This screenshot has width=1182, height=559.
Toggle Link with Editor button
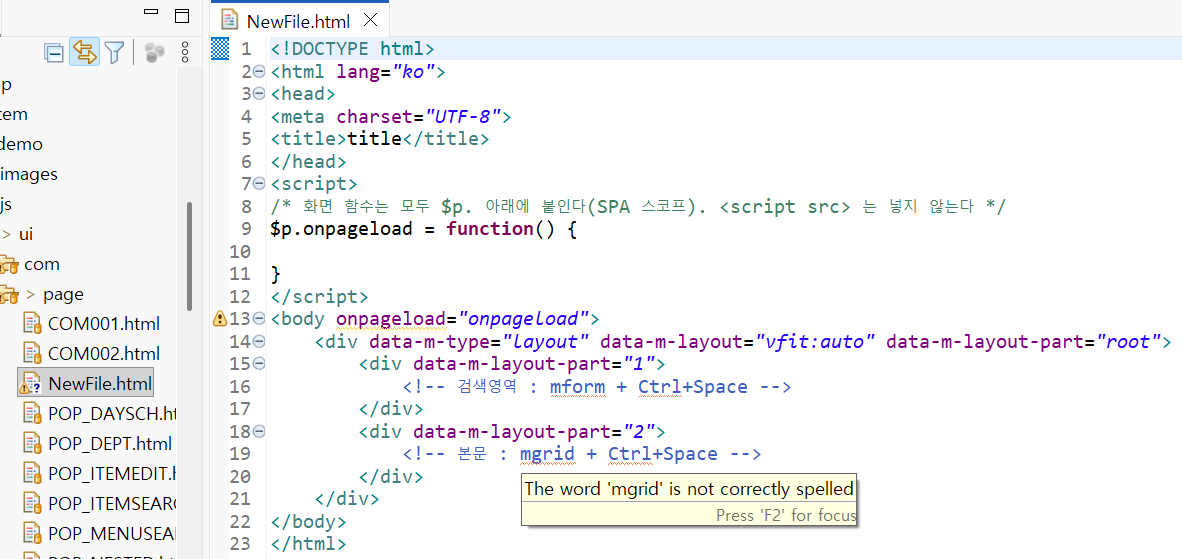coord(84,52)
